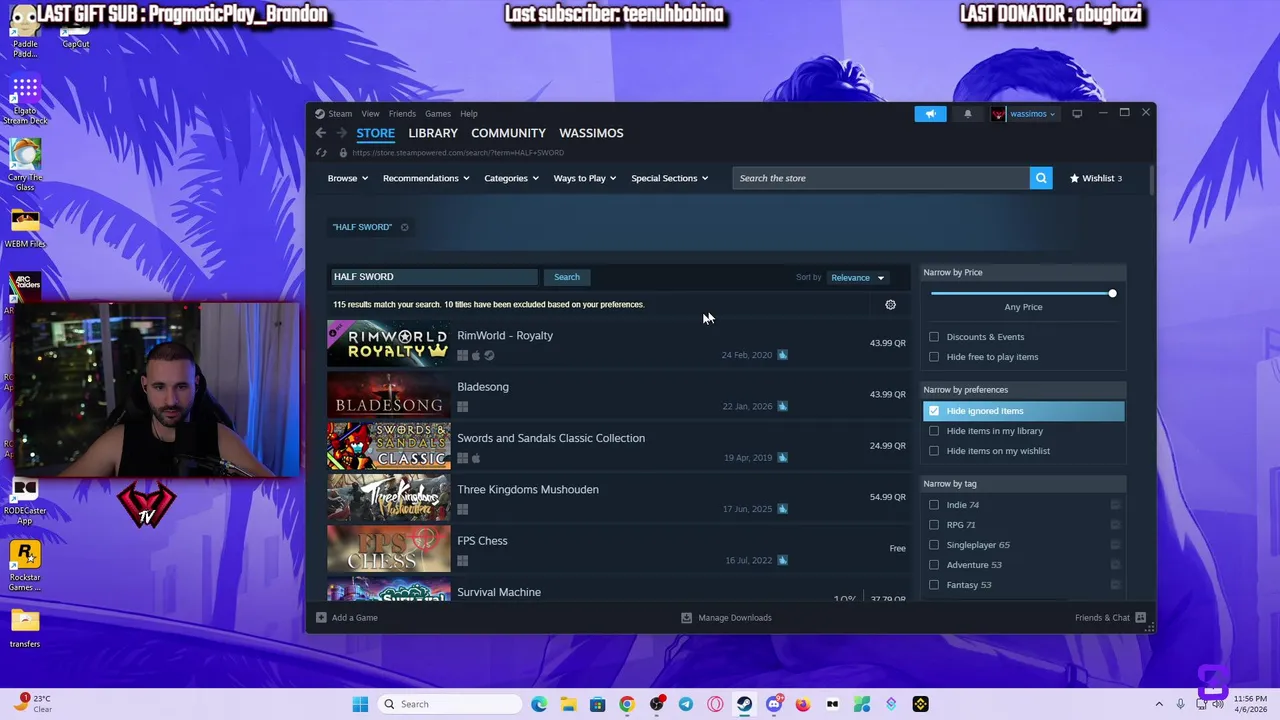The image size is (1280, 720).
Task: Open RimWorld - Royalty result
Action: 617,344
